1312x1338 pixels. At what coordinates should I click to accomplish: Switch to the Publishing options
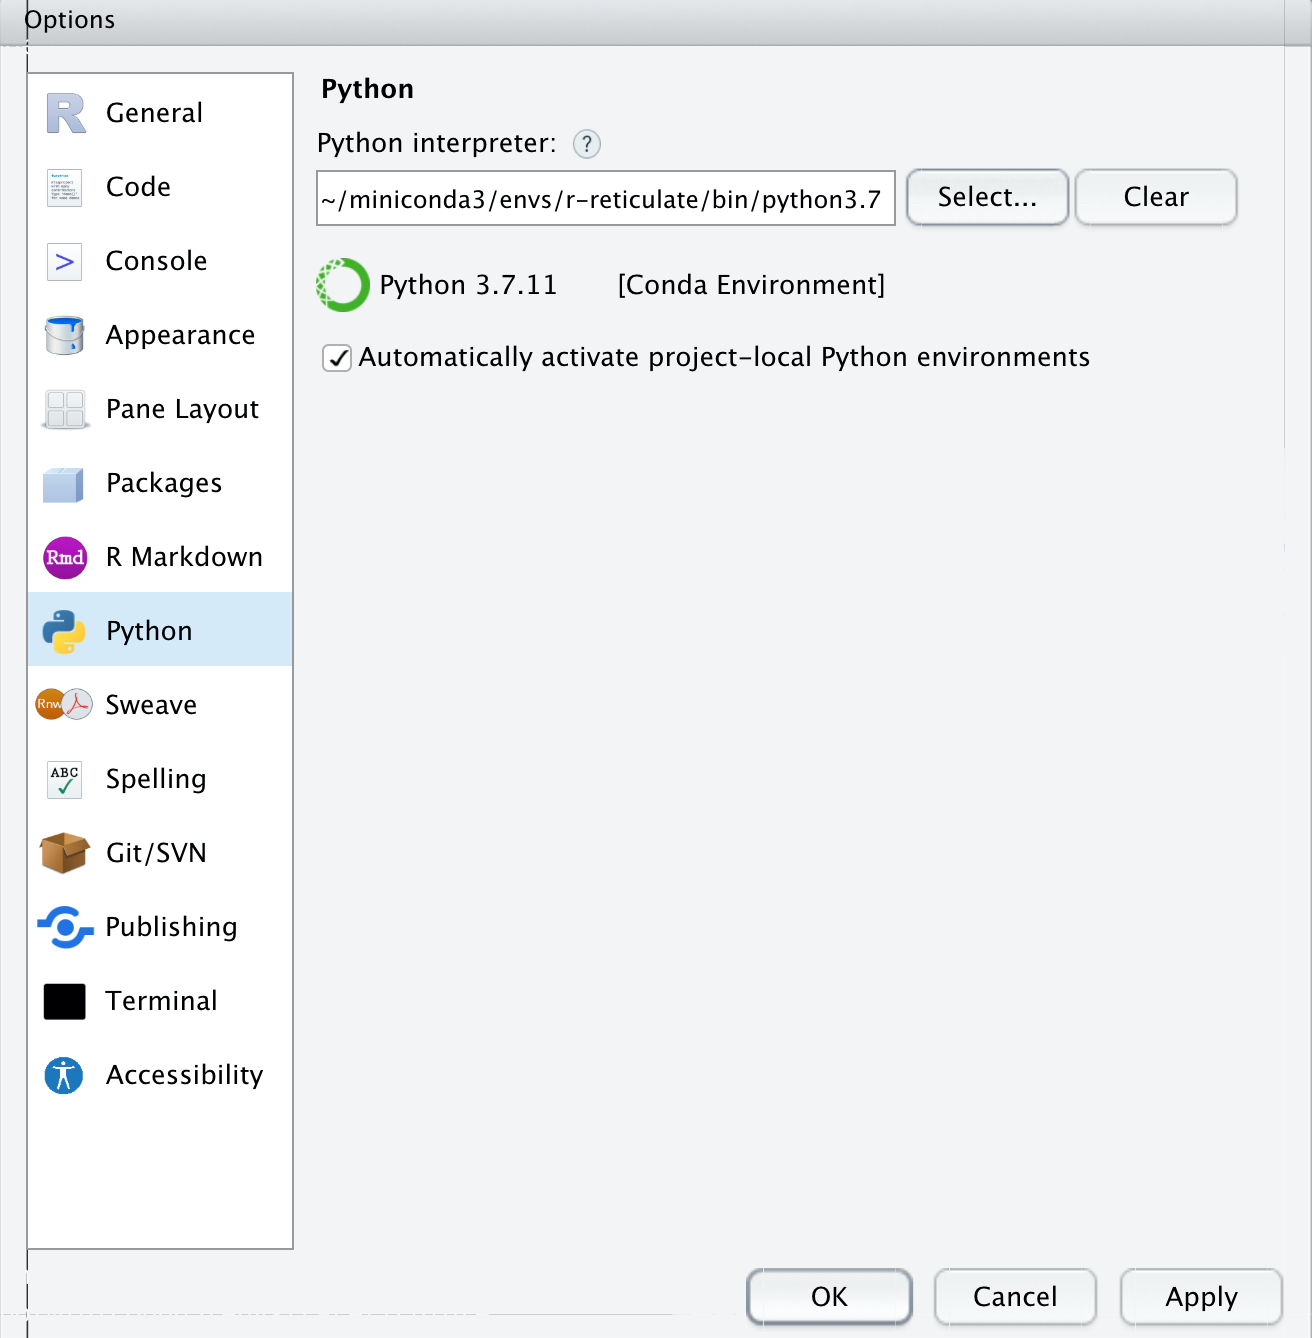coord(160,927)
